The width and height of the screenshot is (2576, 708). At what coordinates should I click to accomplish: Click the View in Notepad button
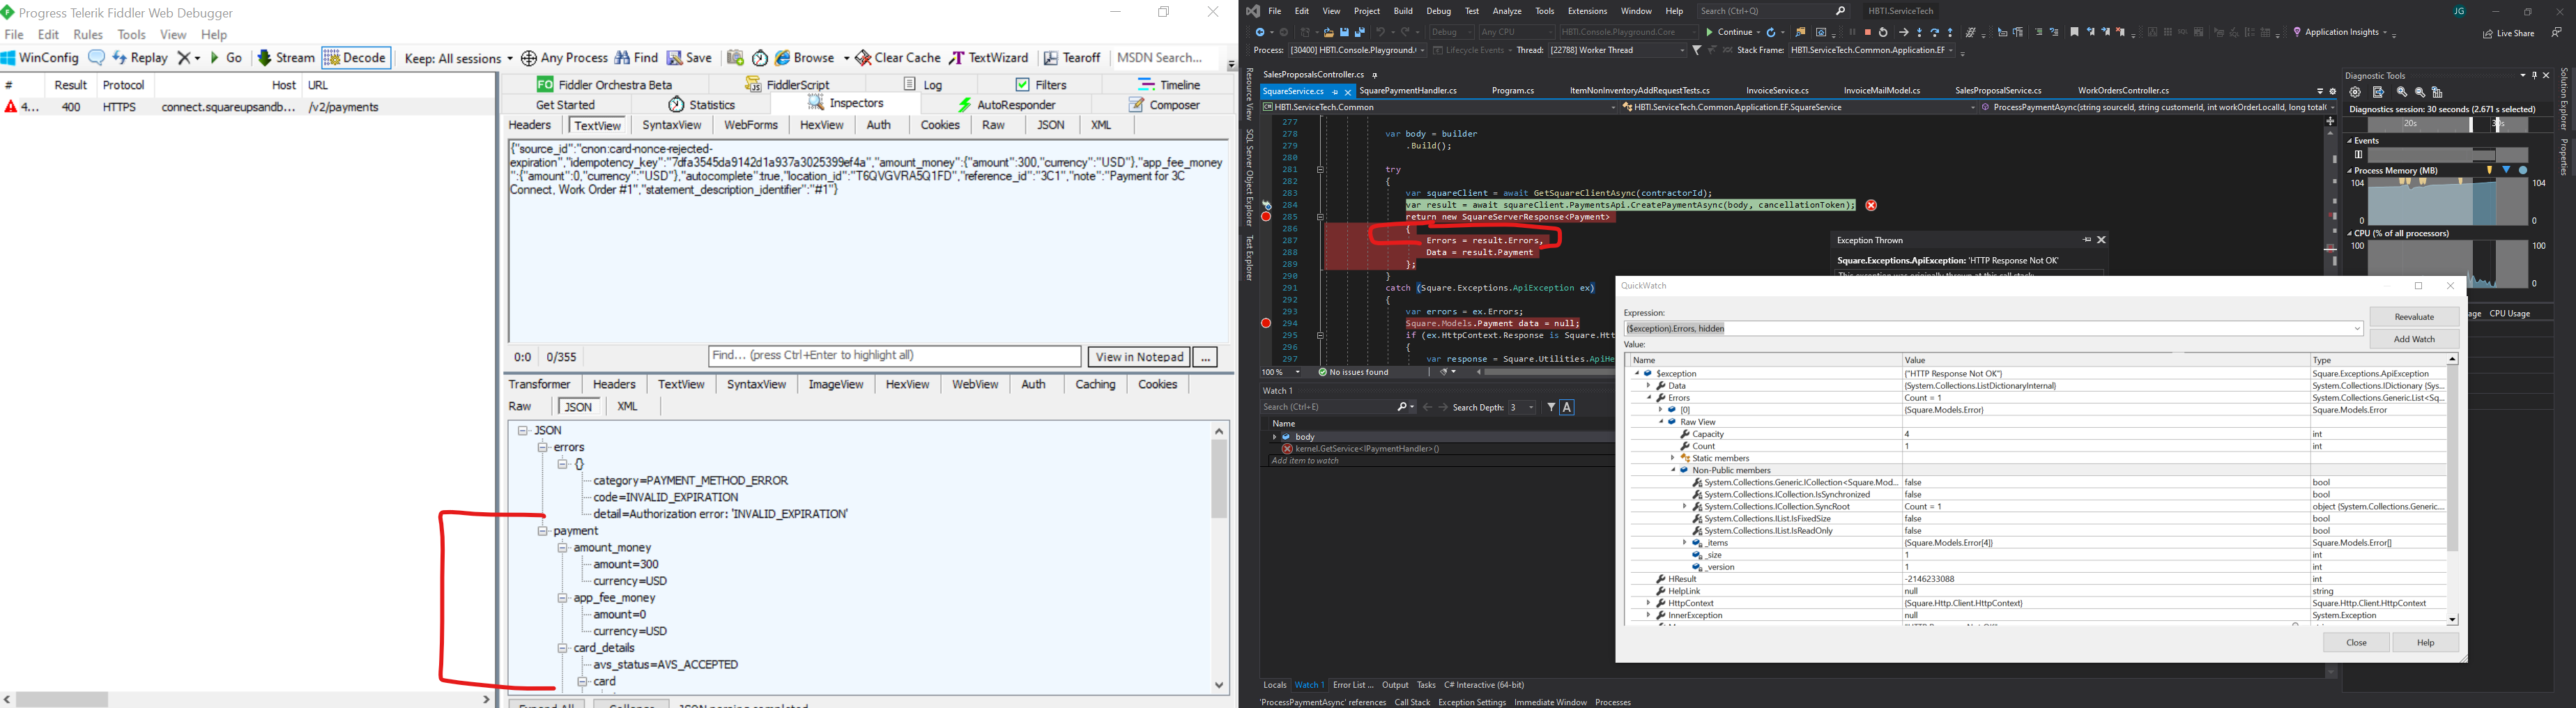[x=1139, y=356]
